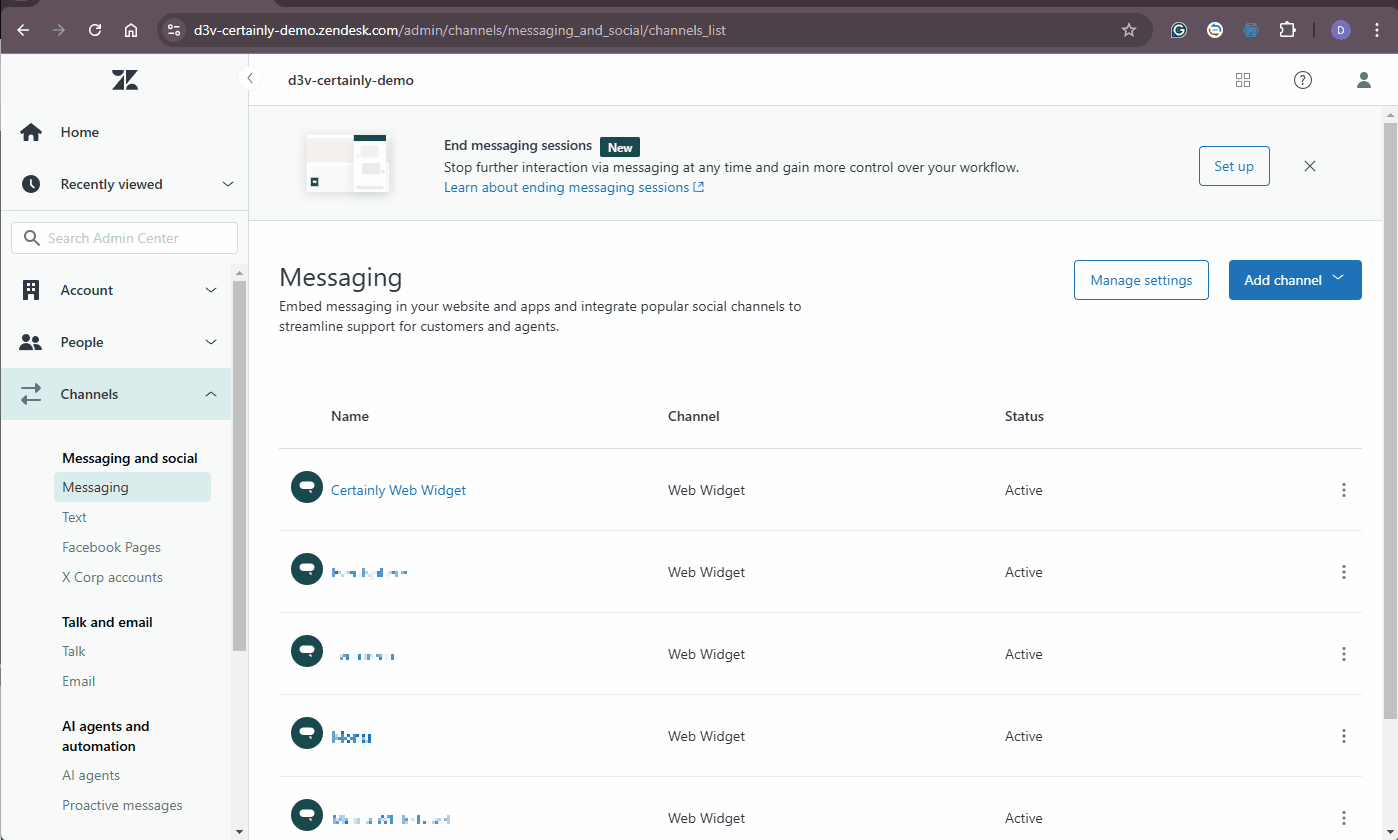Dismiss the End messaging sessions banner
Viewport: 1398px width, 840px height.
coord(1310,166)
